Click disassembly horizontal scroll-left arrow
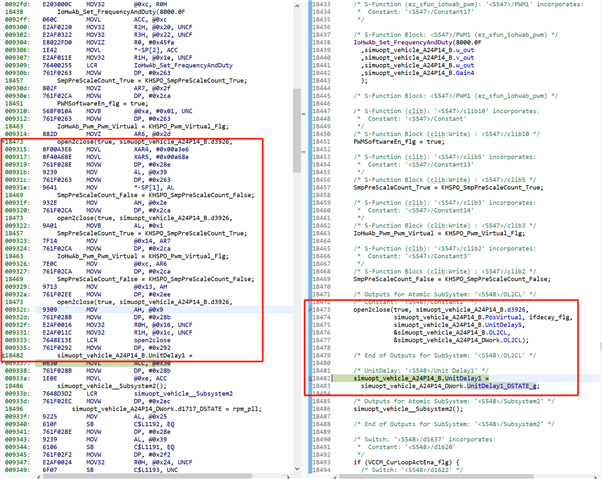 tap(38, 476)
